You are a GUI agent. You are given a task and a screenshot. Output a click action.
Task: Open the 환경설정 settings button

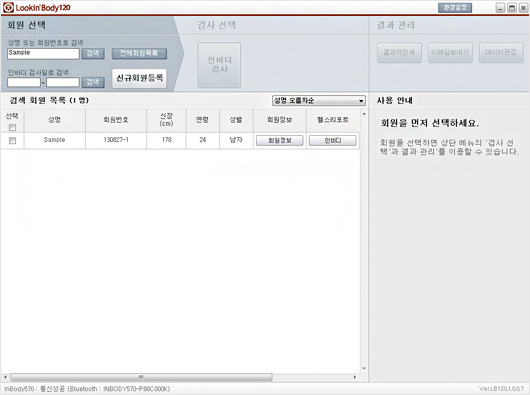[x=455, y=7]
